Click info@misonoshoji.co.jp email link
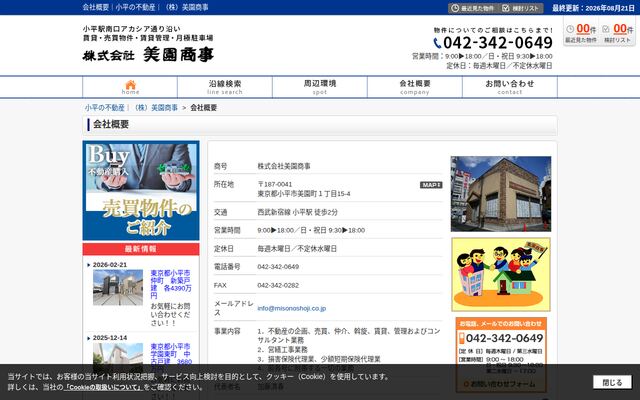 point(291,308)
